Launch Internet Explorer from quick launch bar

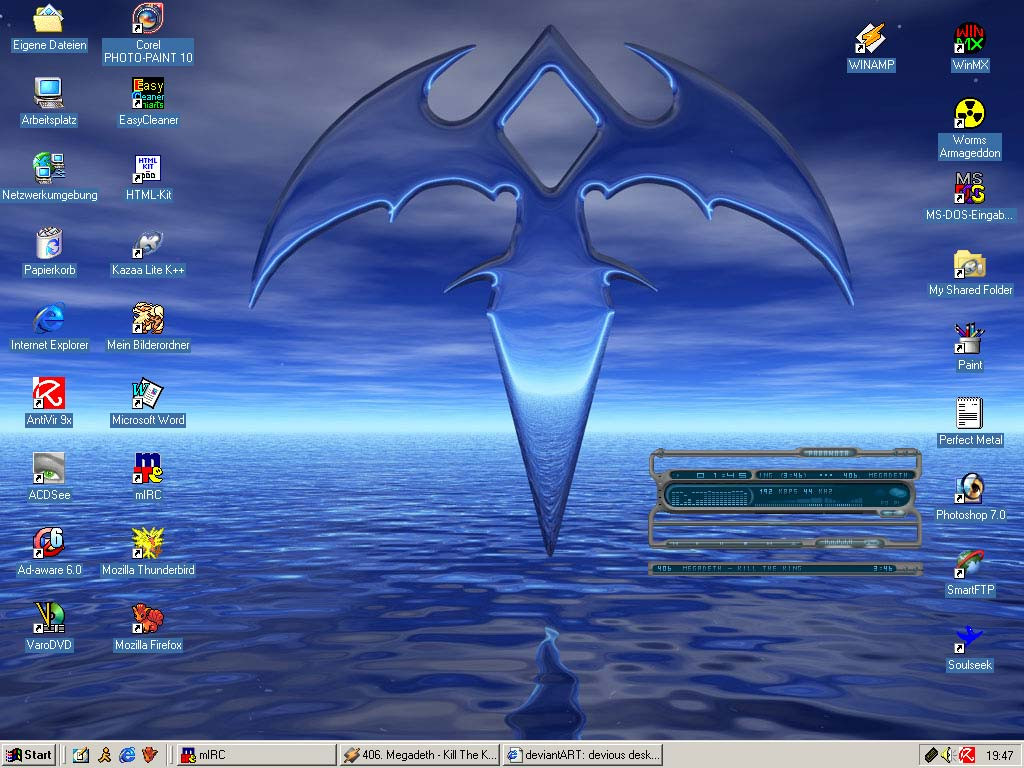pyautogui.click(x=127, y=755)
